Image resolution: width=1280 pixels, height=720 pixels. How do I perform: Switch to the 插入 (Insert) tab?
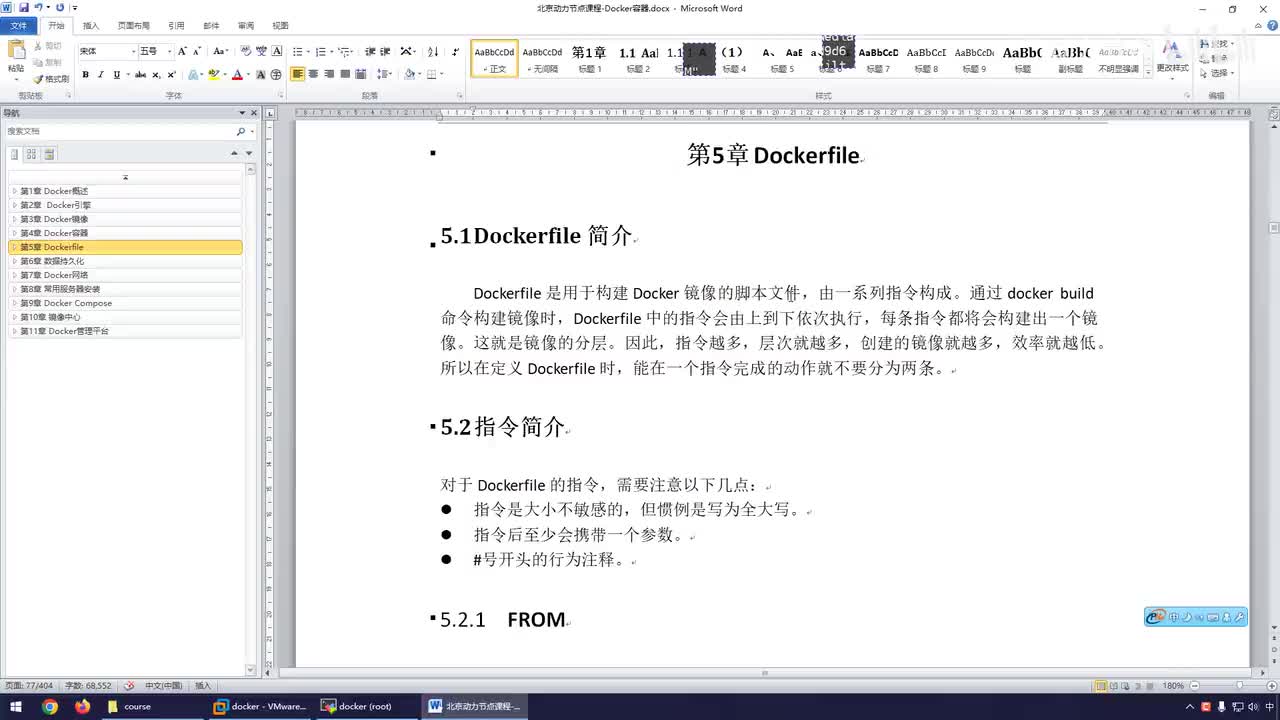tap(91, 26)
